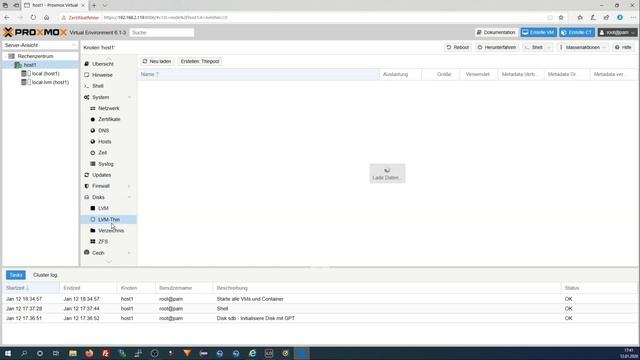Select the 'Disk sdb' initialisation task
Viewport: 640px width, 360px height.
coord(319,318)
